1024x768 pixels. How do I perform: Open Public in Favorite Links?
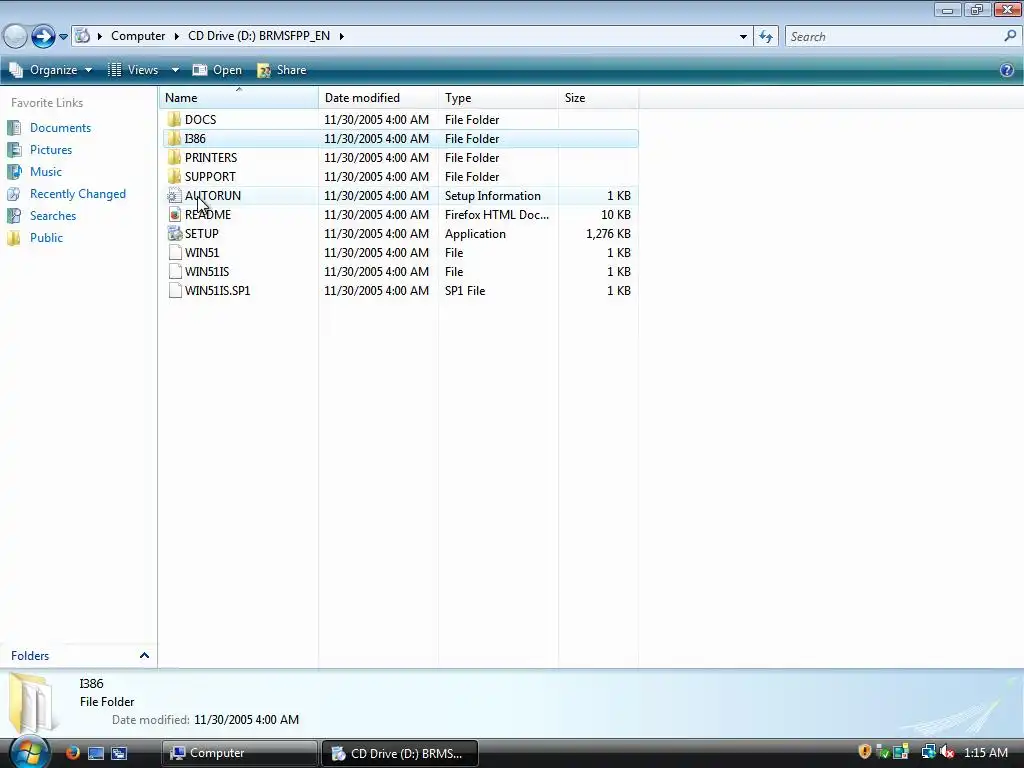(46, 238)
